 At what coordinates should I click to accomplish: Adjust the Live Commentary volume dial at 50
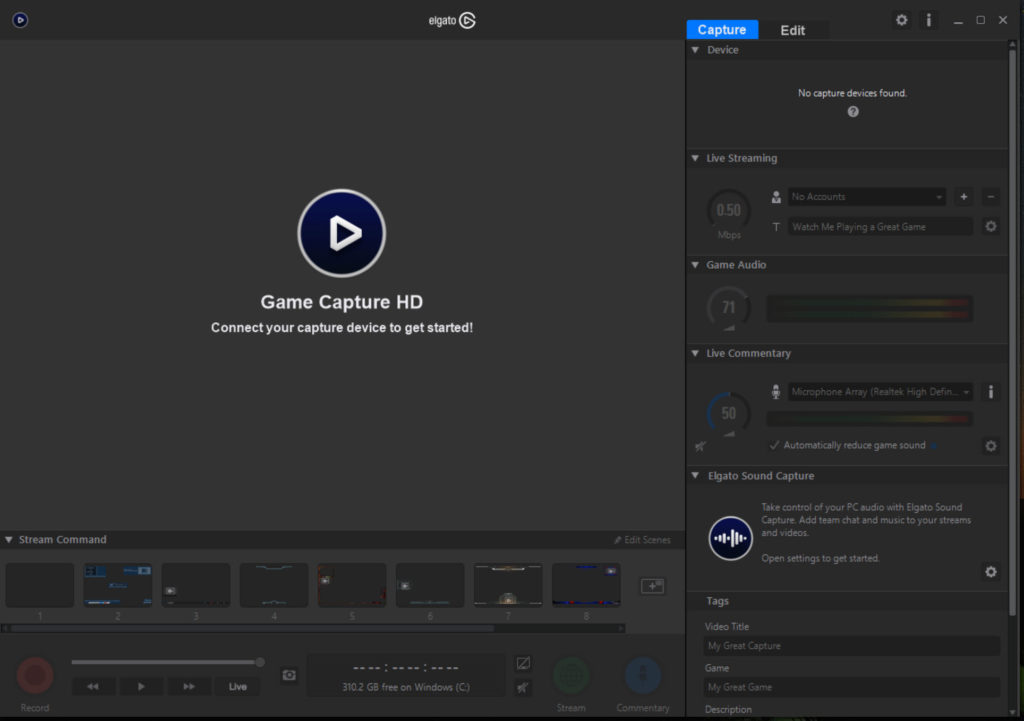coord(729,413)
